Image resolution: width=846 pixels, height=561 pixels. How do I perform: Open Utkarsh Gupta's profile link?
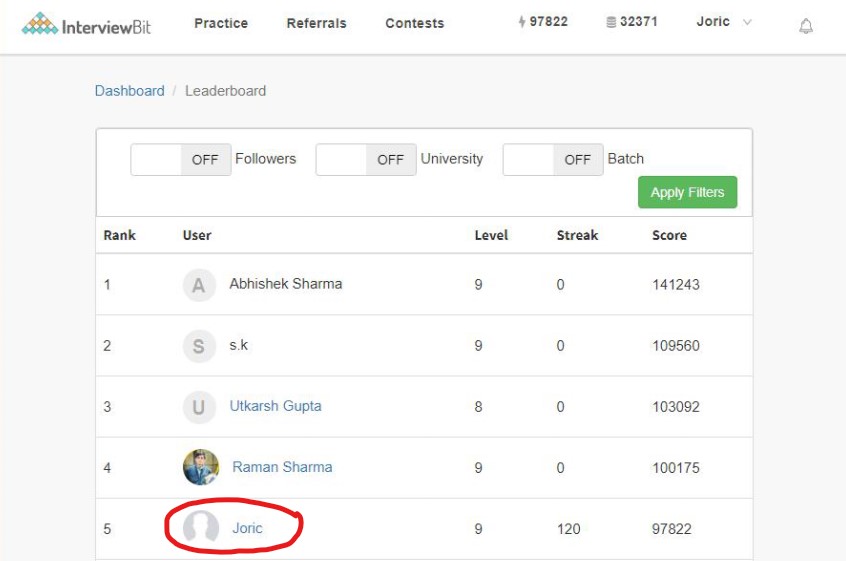coord(275,406)
